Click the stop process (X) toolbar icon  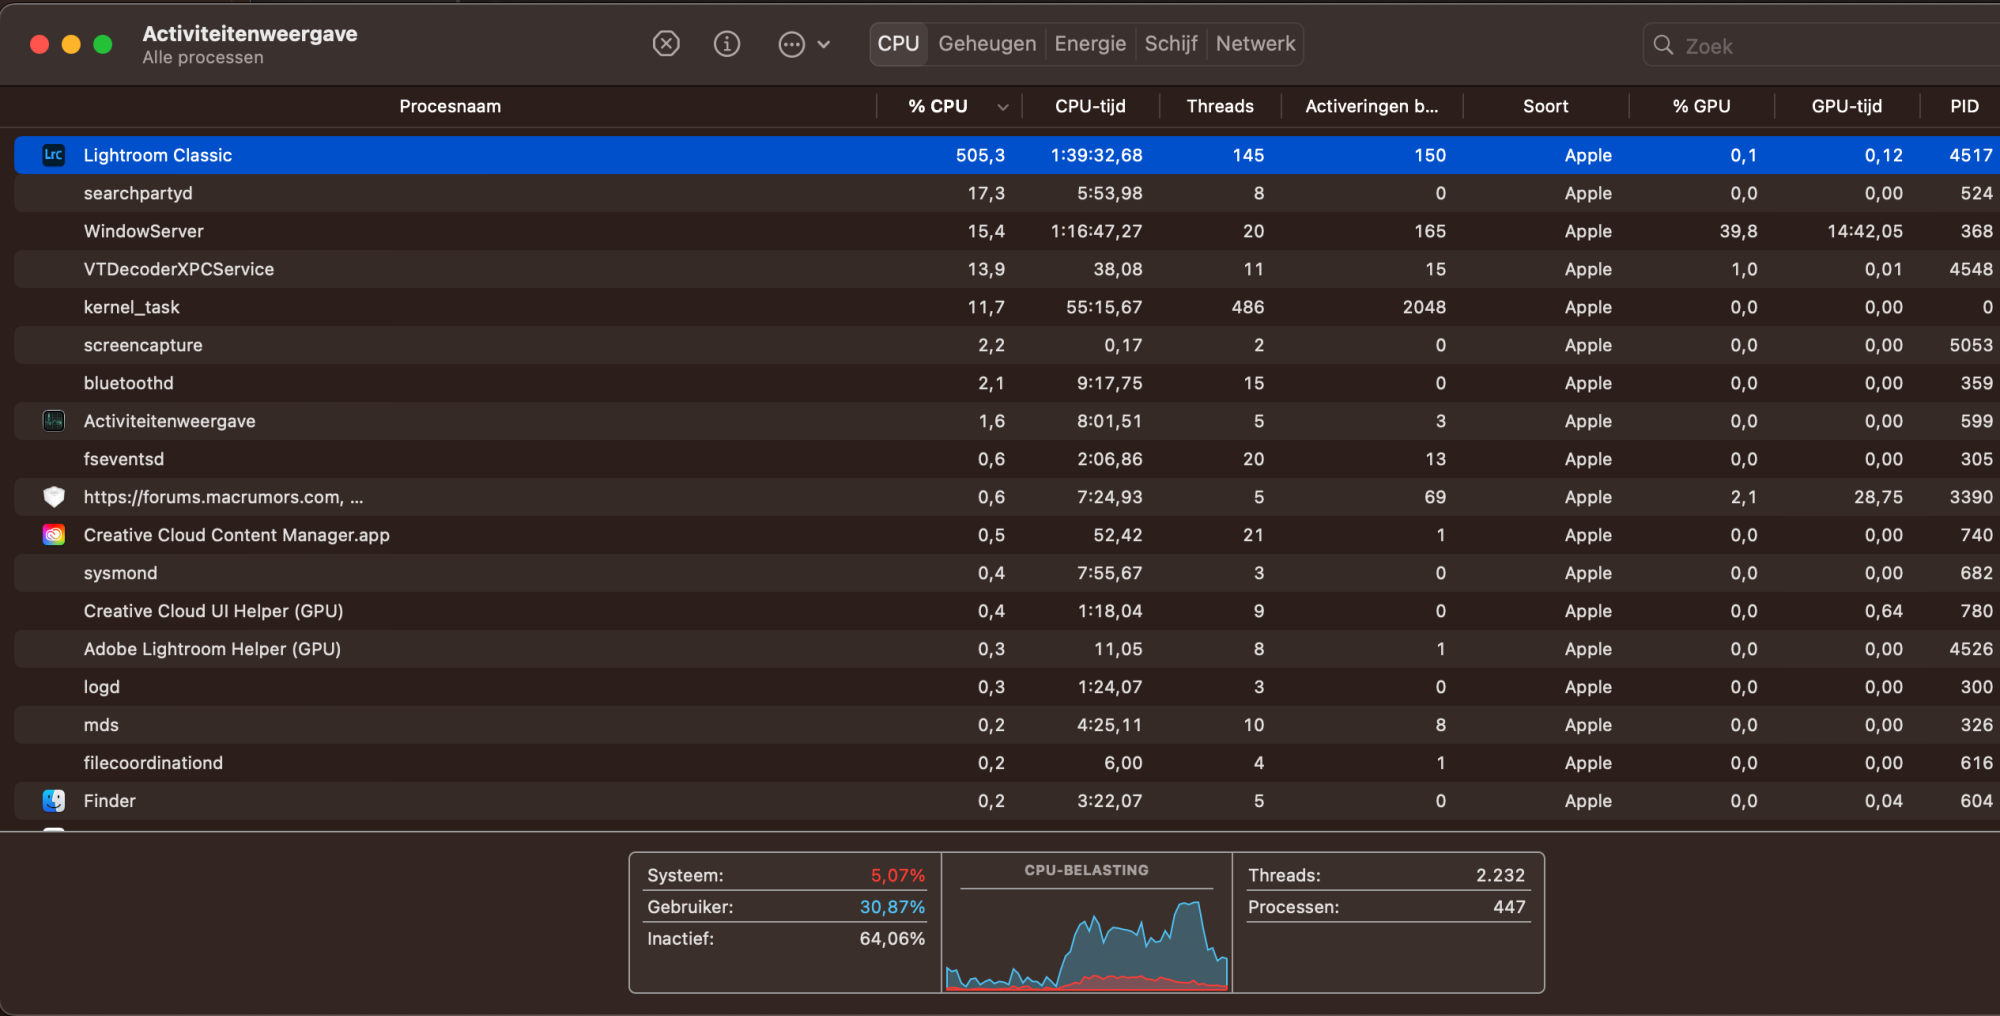point(666,44)
